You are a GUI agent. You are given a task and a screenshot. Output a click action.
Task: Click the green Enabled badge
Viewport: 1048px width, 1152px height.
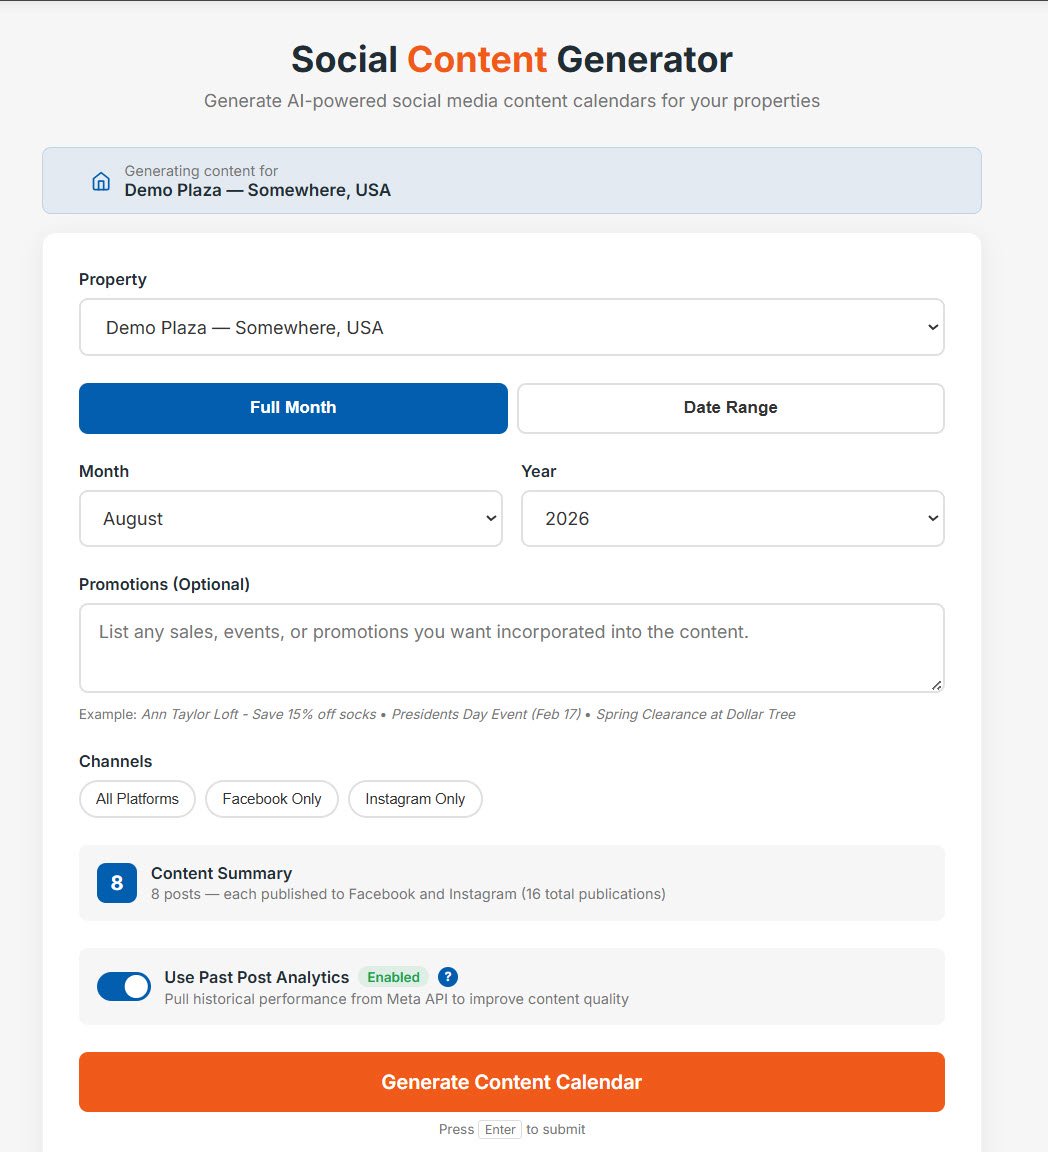(393, 977)
